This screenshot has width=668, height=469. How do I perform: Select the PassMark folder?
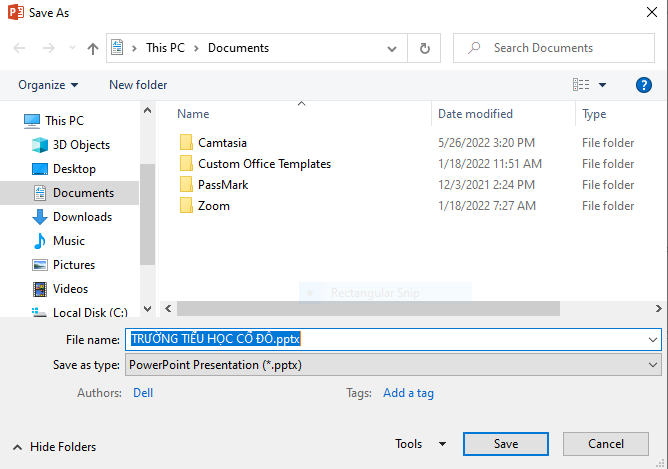[222, 185]
